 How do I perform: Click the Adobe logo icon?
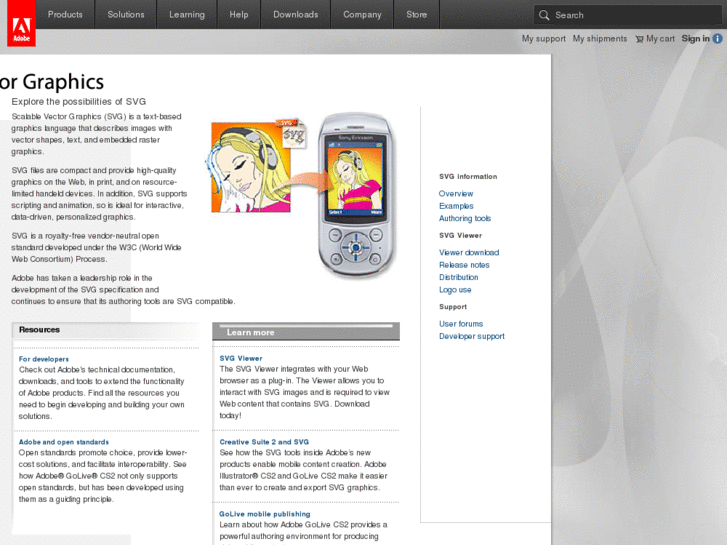(x=21, y=23)
